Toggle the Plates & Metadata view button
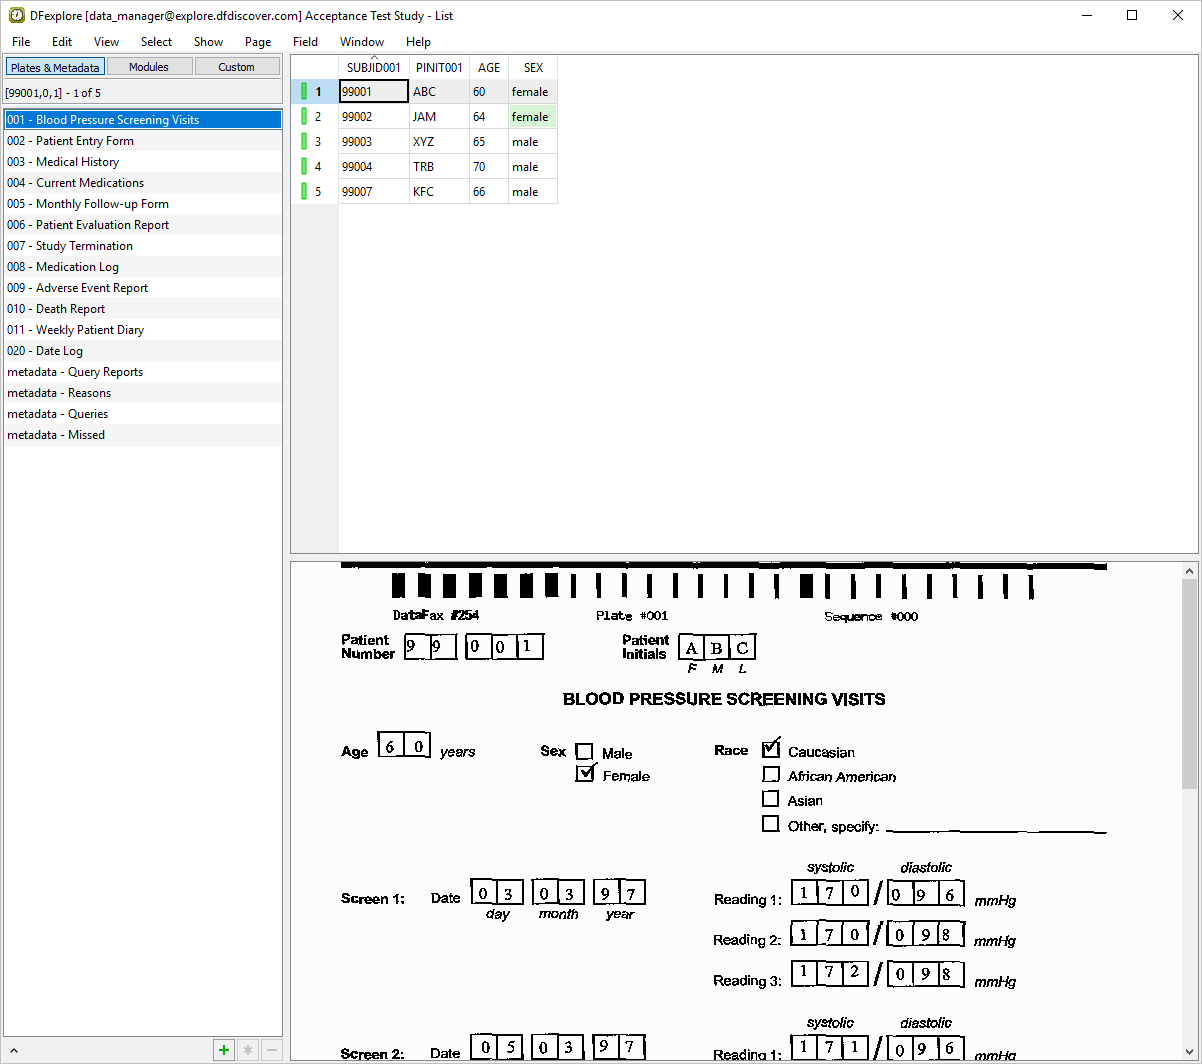 [55, 67]
